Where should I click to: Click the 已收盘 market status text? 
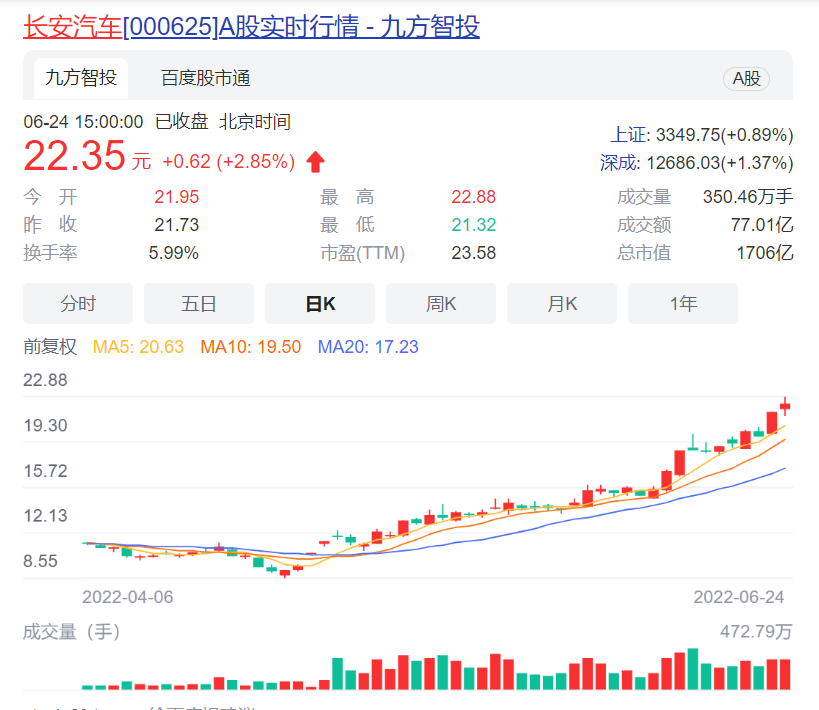(x=181, y=122)
